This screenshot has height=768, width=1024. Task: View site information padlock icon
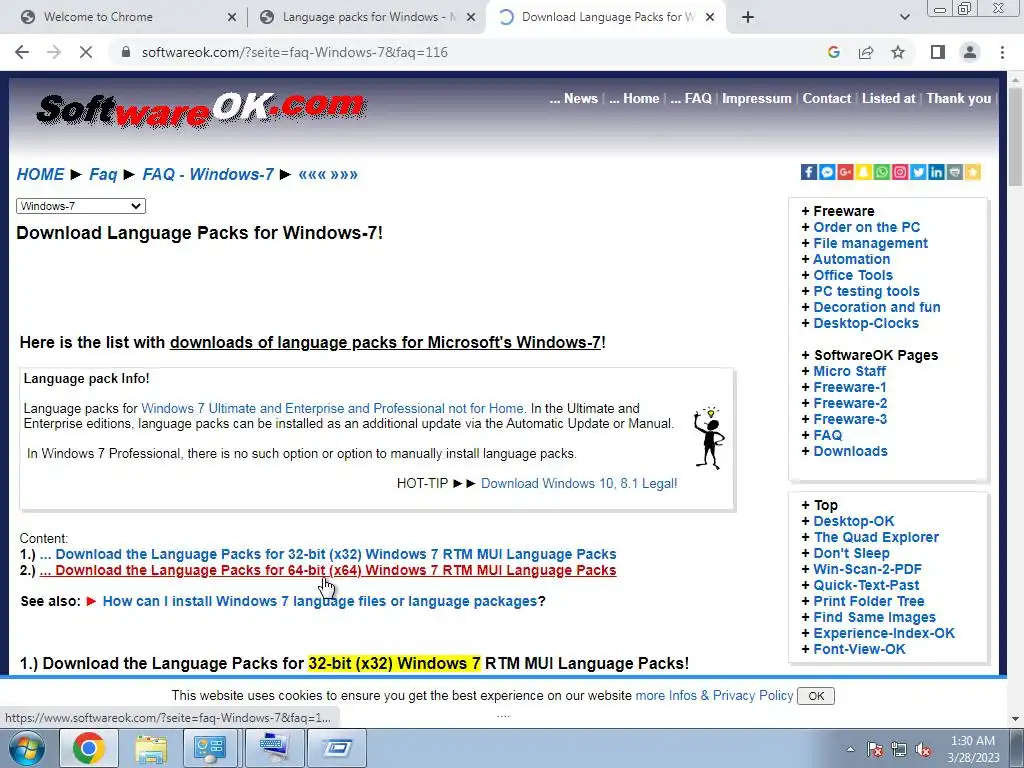tap(126, 52)
